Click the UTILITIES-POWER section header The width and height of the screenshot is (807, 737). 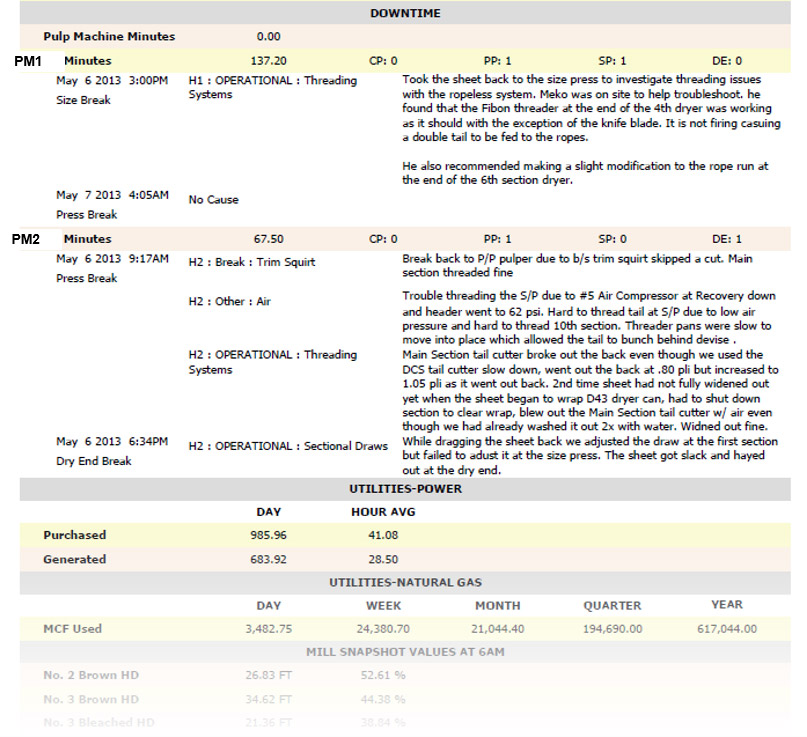click(405, 489)
